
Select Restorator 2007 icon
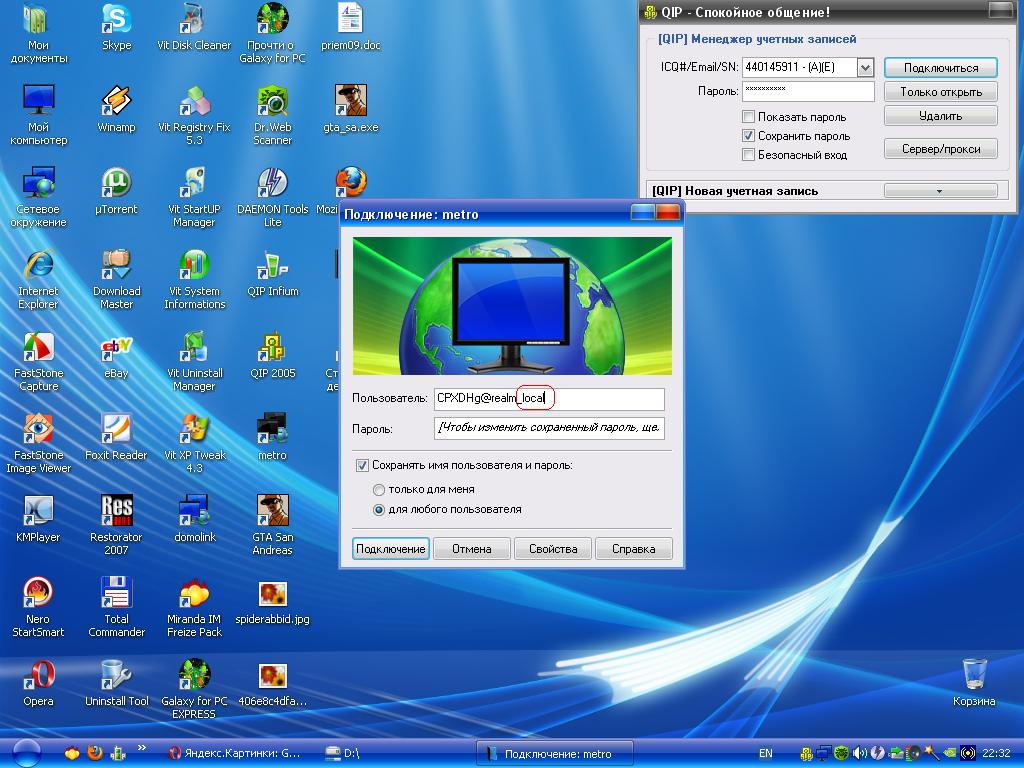[x=116, y=525]
